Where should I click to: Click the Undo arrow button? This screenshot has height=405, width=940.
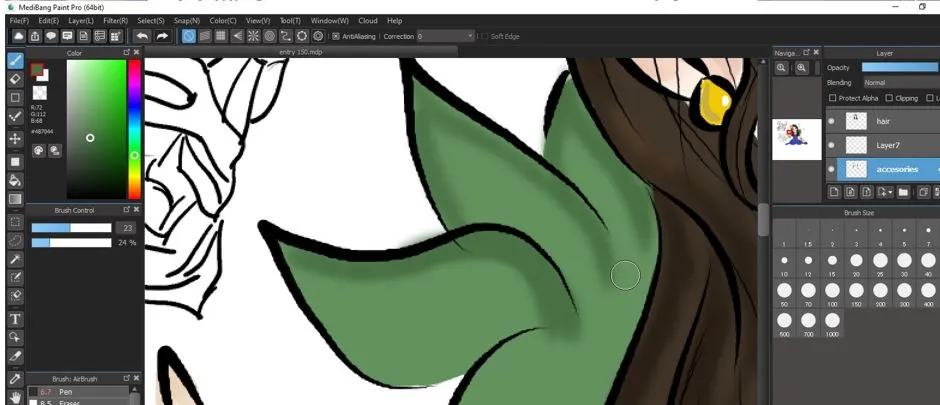[142, 36]
